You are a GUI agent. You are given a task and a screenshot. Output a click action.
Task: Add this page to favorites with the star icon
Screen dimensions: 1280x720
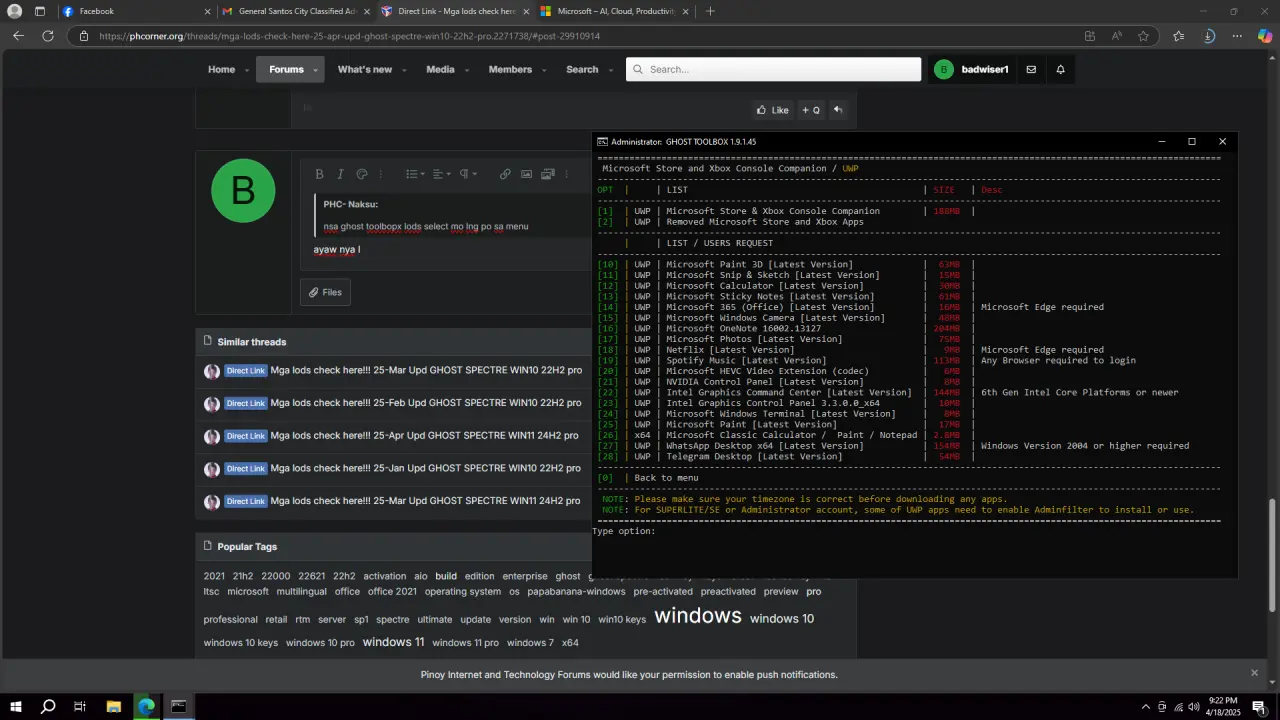pos(1143,36)
